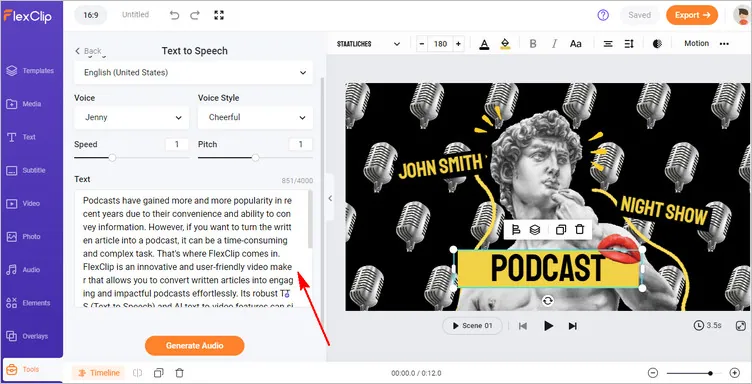Open the Templates sidebar panel
The height and width of the screenshot is (384, 752).
click(31, 71)
